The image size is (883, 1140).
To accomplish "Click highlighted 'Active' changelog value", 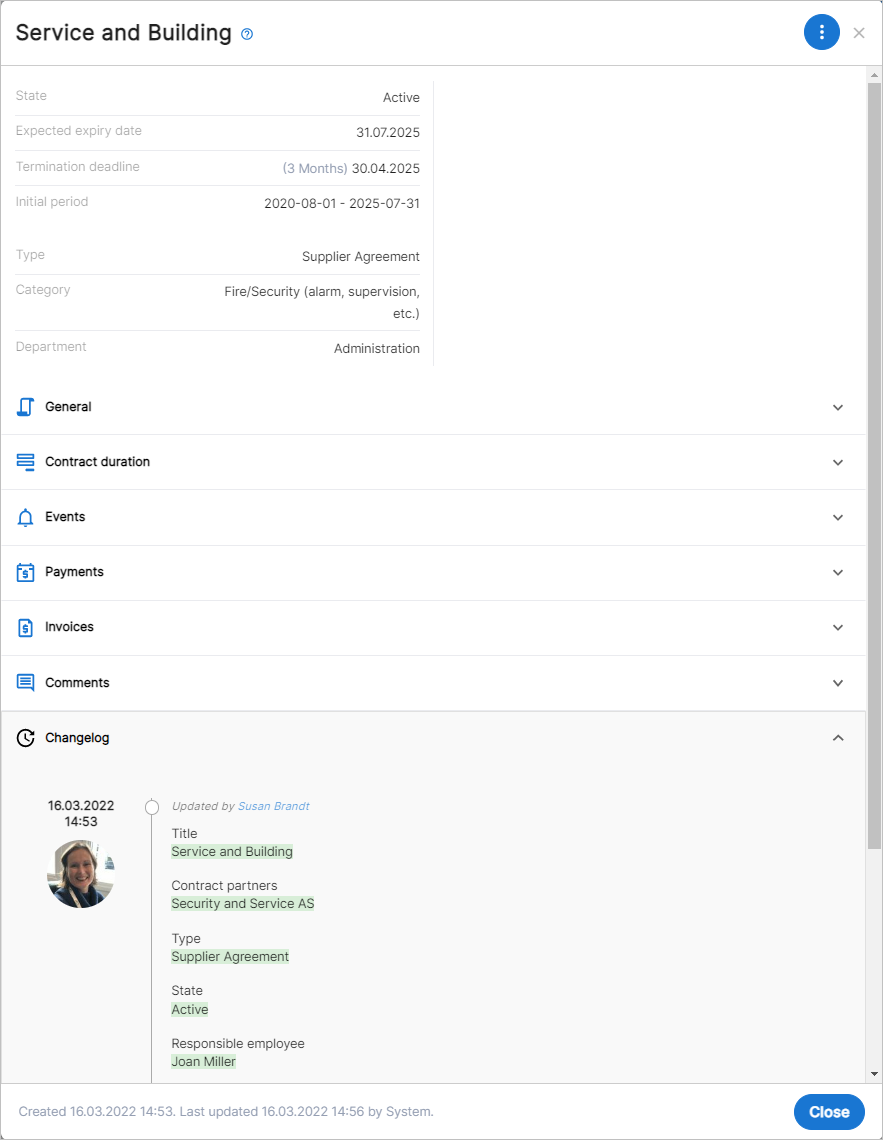I will coord(190,1009).
